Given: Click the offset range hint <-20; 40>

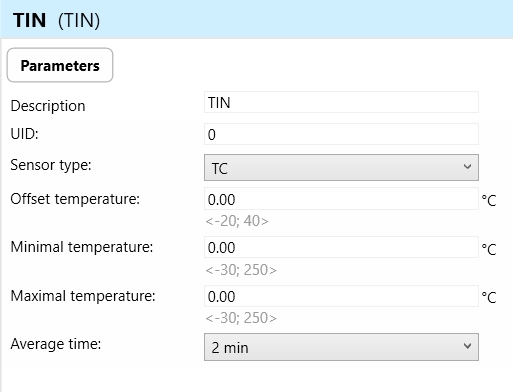Looking at the screenshot, I should click(x=237, y=221).
